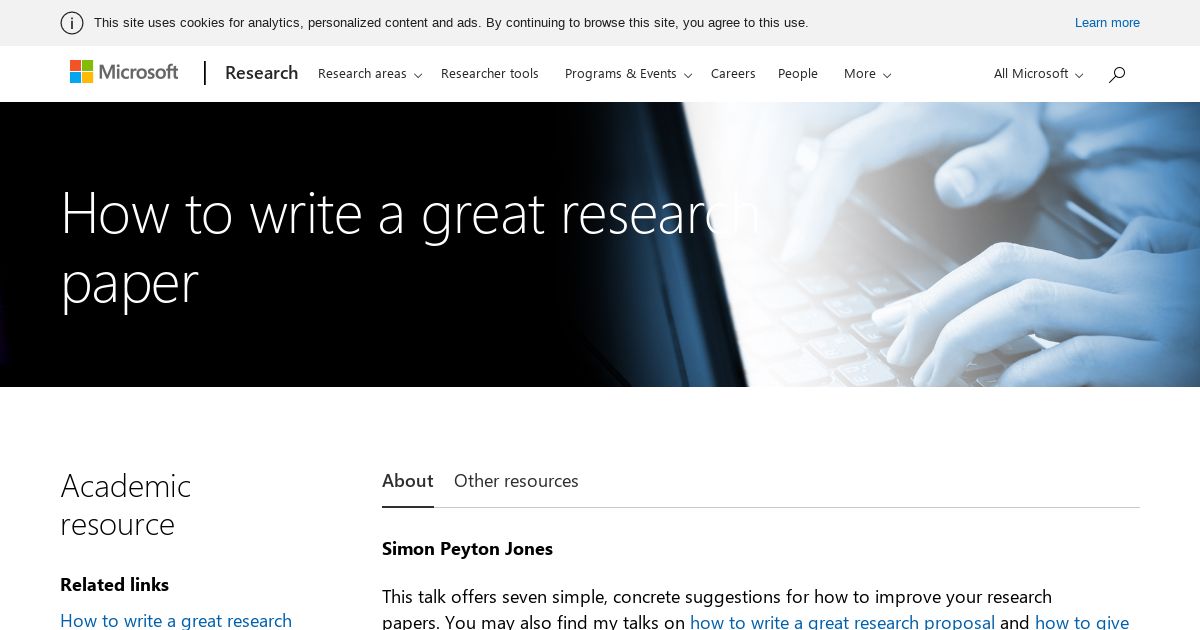
Task: Click the Microsoft logo
Action: 124,72
